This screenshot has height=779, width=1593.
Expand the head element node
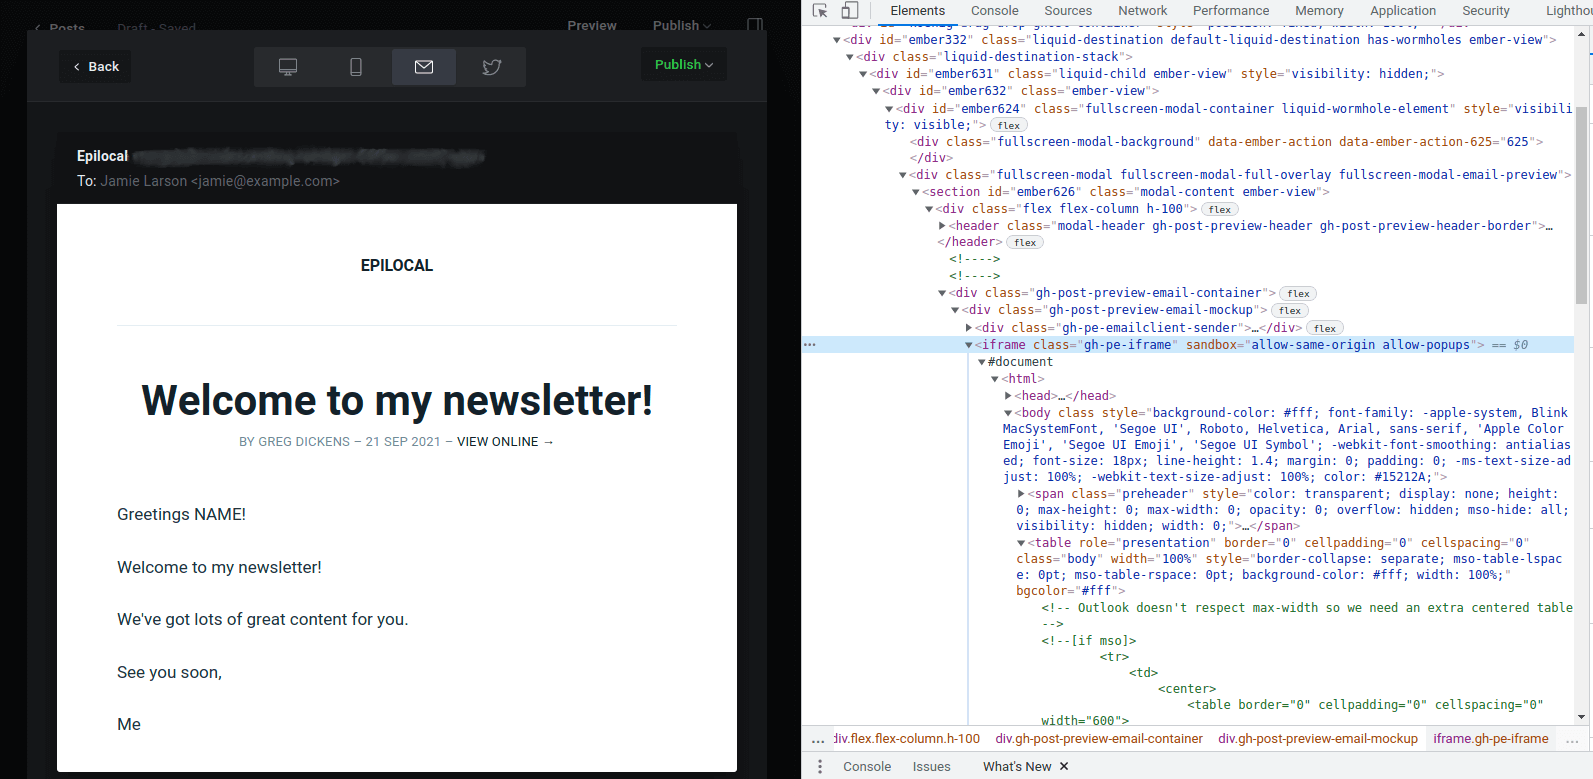1008,397
